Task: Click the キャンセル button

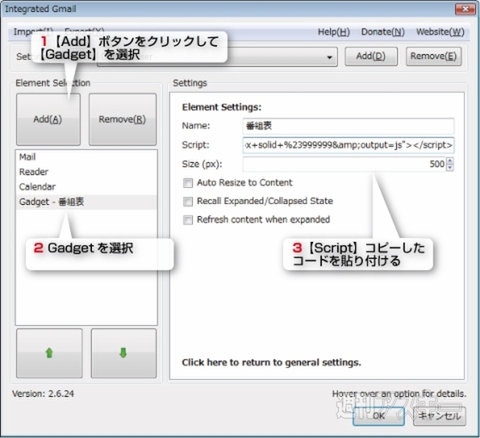Action: (x=439, y=416)
